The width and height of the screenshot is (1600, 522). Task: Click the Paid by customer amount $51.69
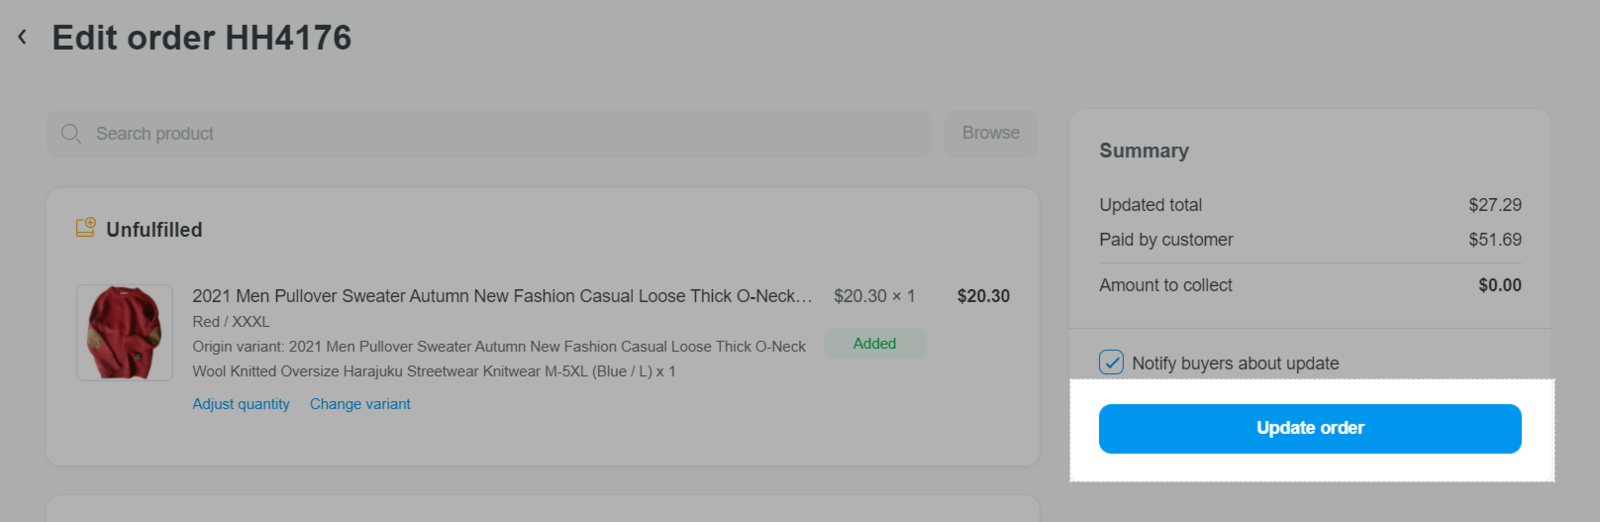(1495, 240)
